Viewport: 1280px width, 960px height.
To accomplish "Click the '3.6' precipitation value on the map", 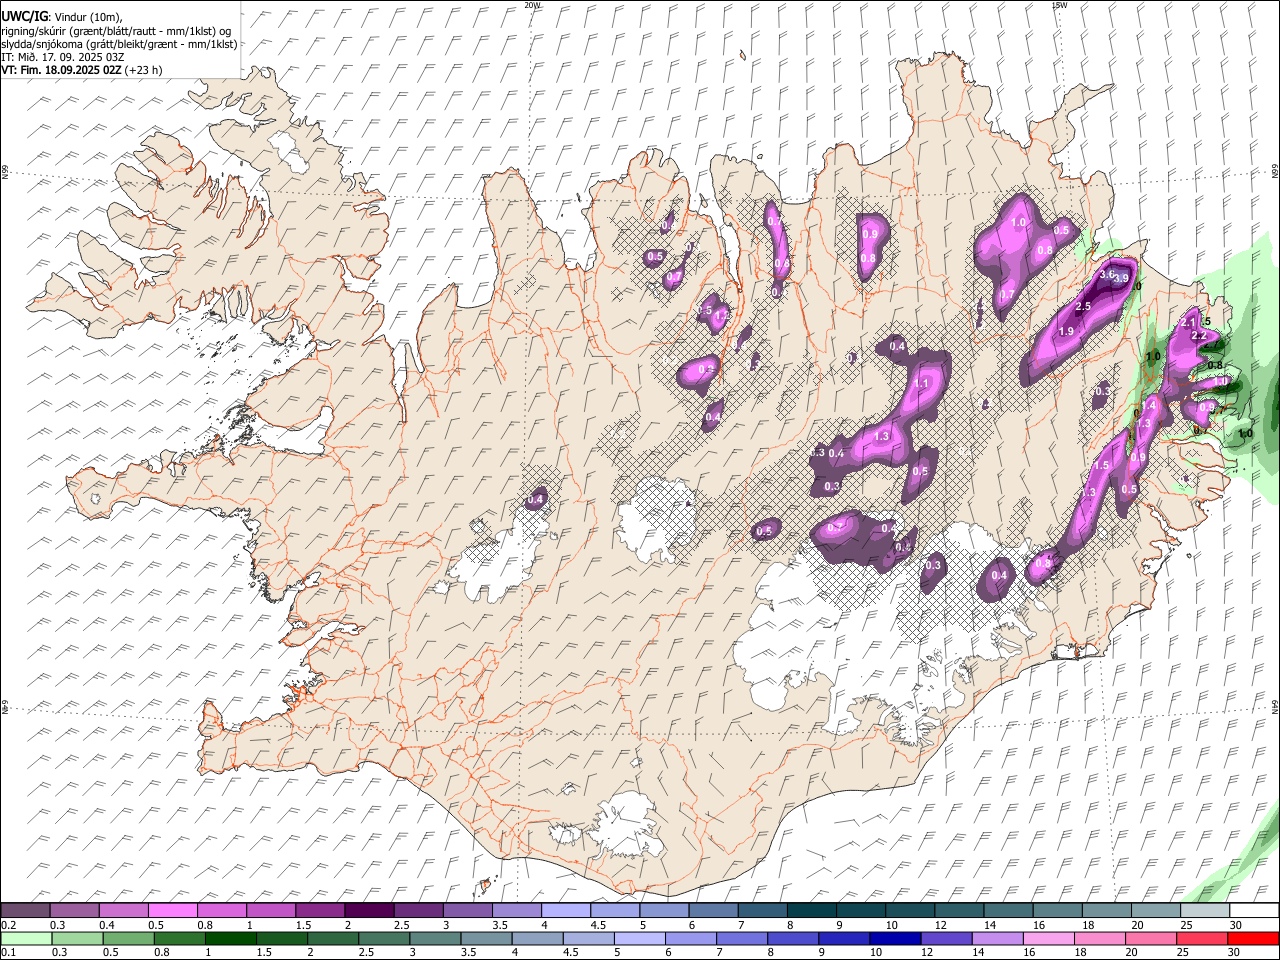I will coord(1107,273).
